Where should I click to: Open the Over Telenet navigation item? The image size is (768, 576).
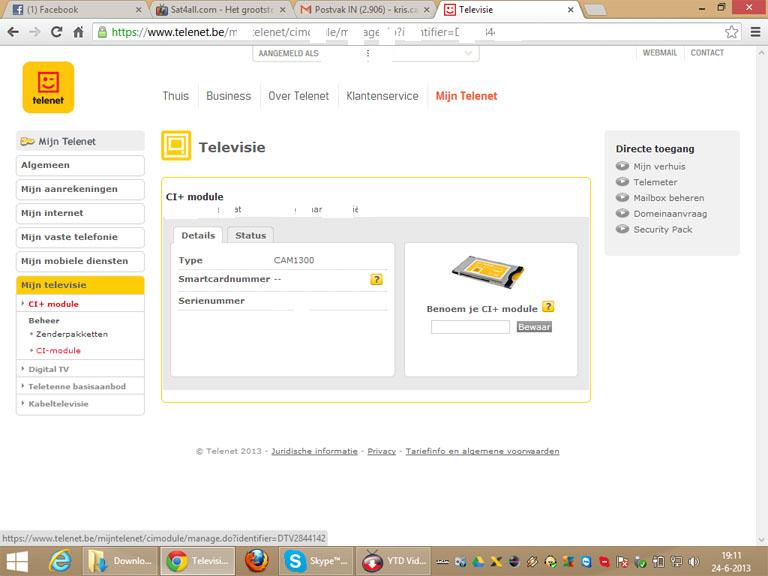[298, 96]
